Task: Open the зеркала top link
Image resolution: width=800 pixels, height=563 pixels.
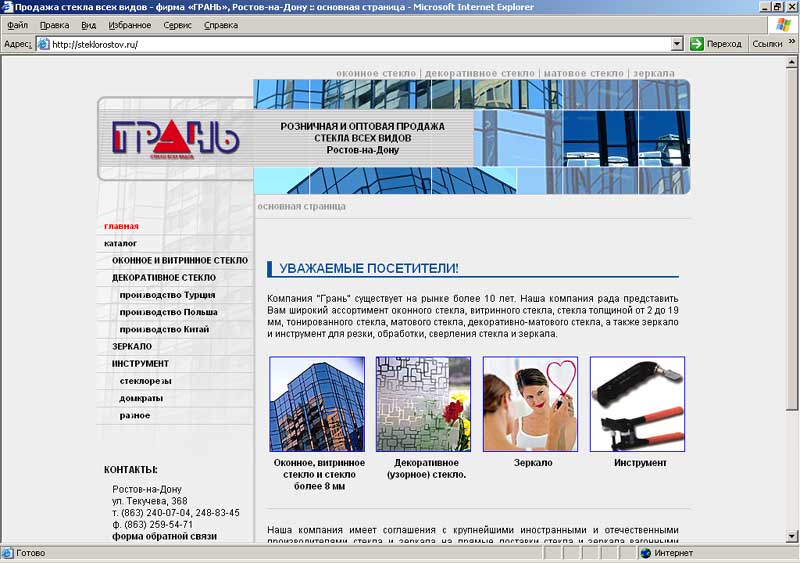Action: (x=654, y=74)
